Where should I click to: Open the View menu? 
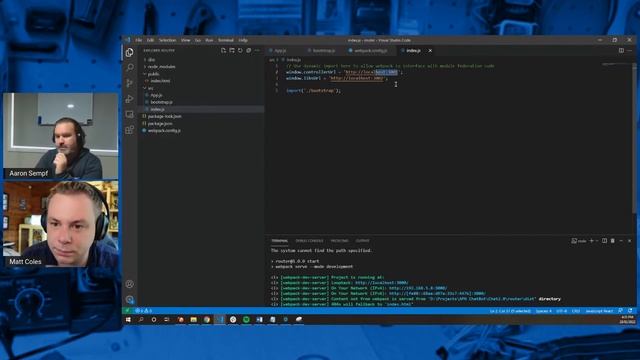click(185, 40)
